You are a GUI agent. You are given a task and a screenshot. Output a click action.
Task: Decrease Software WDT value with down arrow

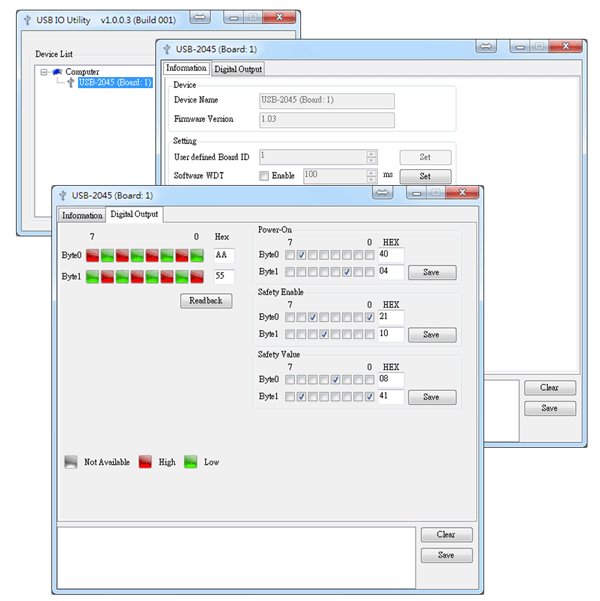coord(371,179)
